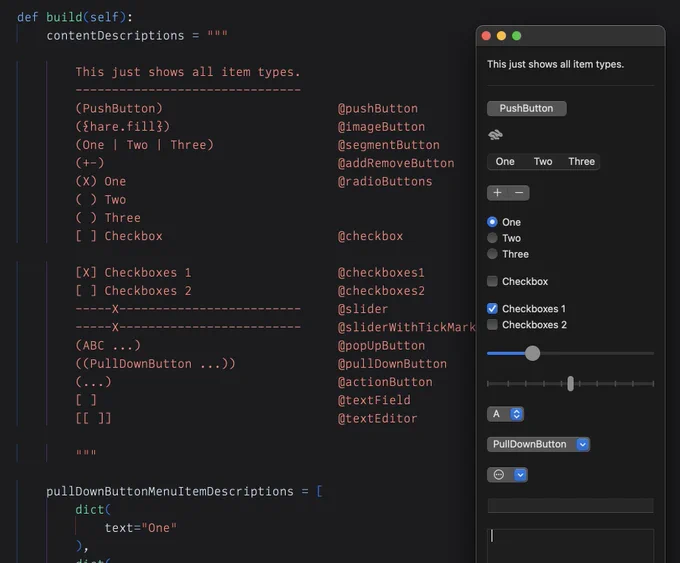
Task: Click the ((PullDownButton ...)) code text
Action: (155, 363)
